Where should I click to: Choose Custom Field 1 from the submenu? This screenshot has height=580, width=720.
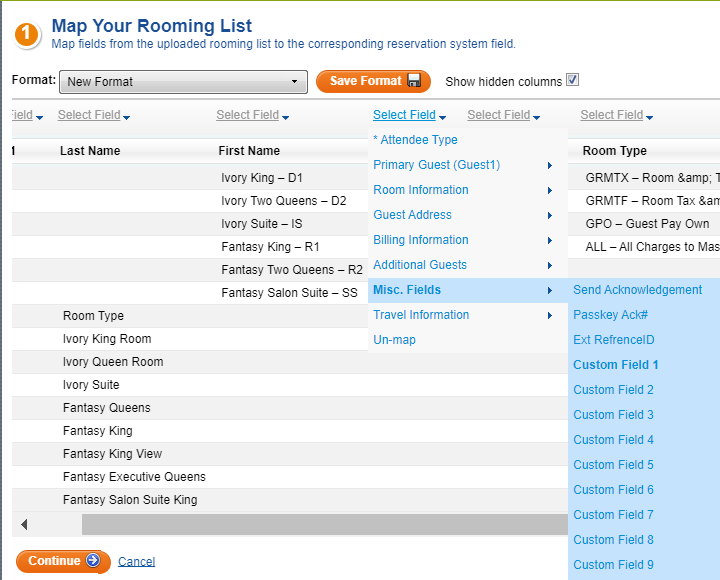tap(615, 365)
